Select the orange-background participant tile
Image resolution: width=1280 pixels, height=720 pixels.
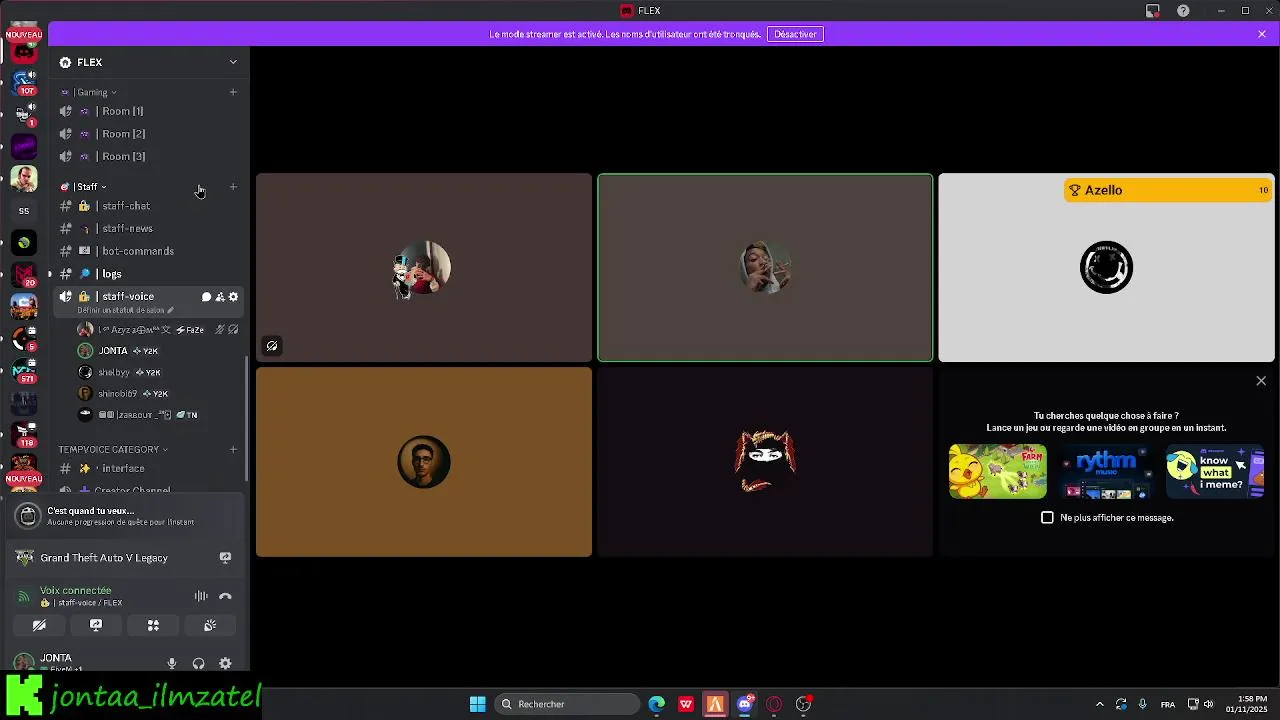(424, 462)
